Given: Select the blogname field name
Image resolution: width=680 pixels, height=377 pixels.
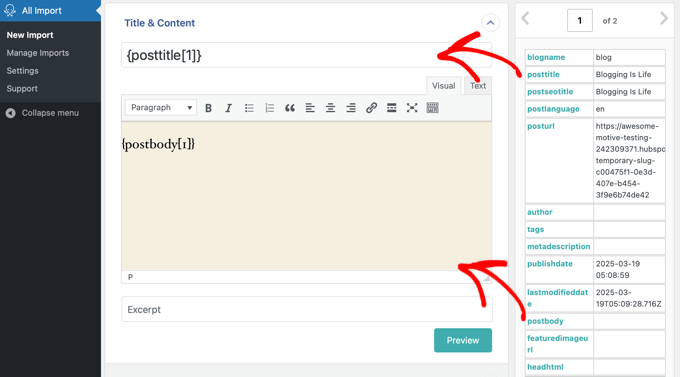Looking at the screenshot, I should tap(546, 57).
